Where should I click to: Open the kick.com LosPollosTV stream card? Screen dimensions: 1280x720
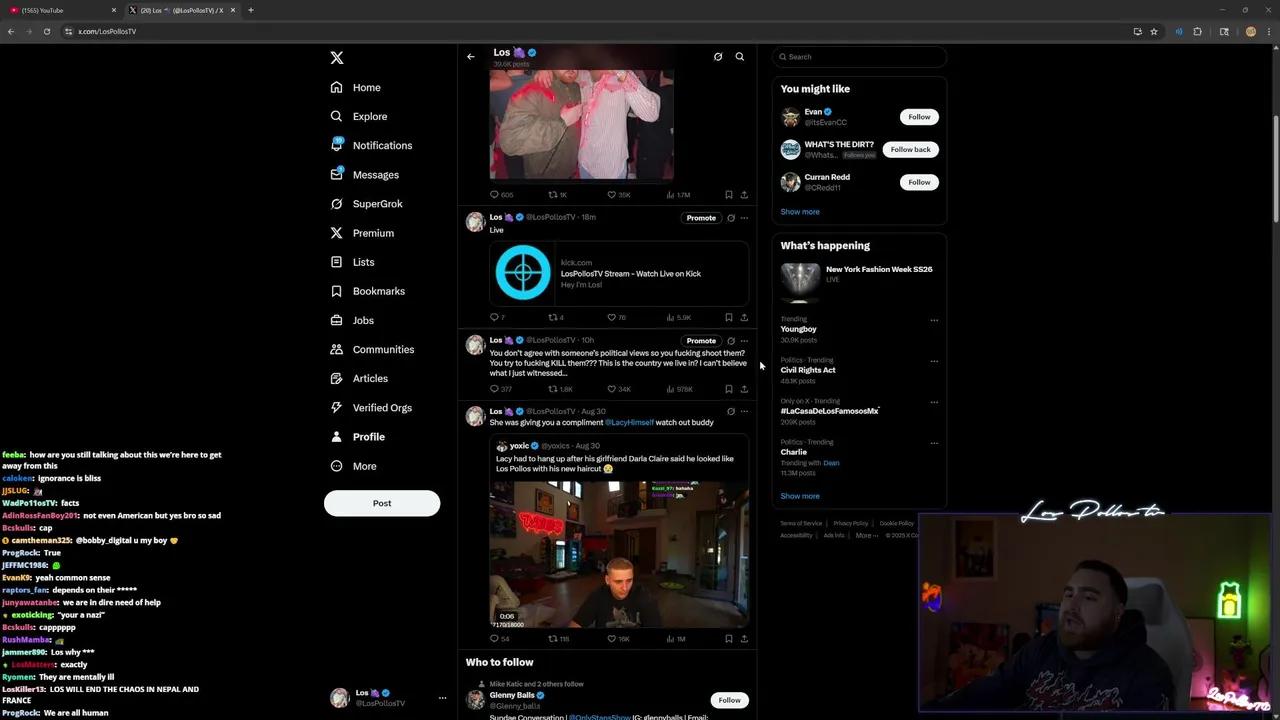[619, 273]
